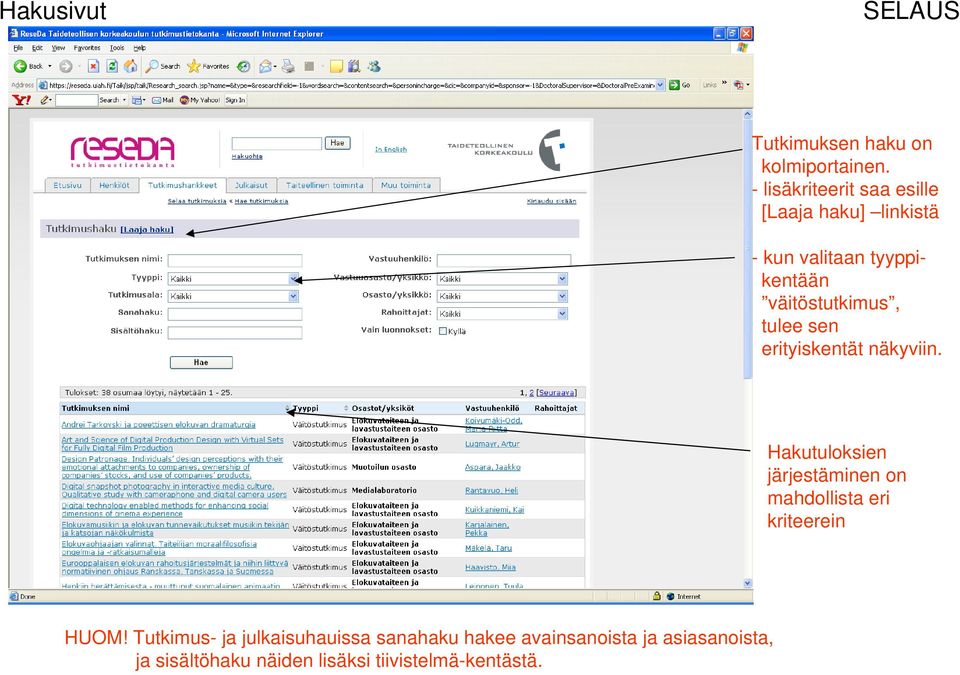The height and width of the screenshot is (675, 960).
Task: Open the Back button history arrow
Action: (x=50, y=66)
